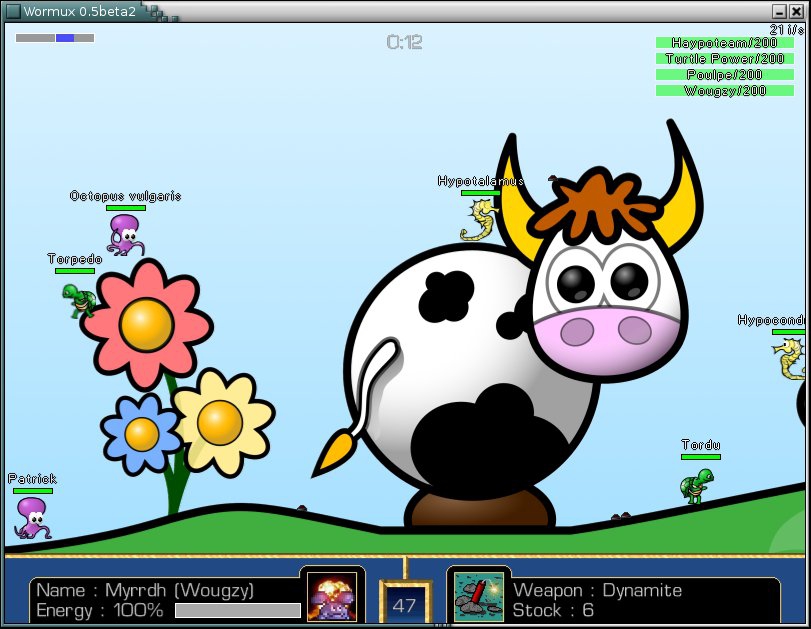Click the Dynamite weapon icon
Screen dimensions: 811x629
(x=479, y=597)
